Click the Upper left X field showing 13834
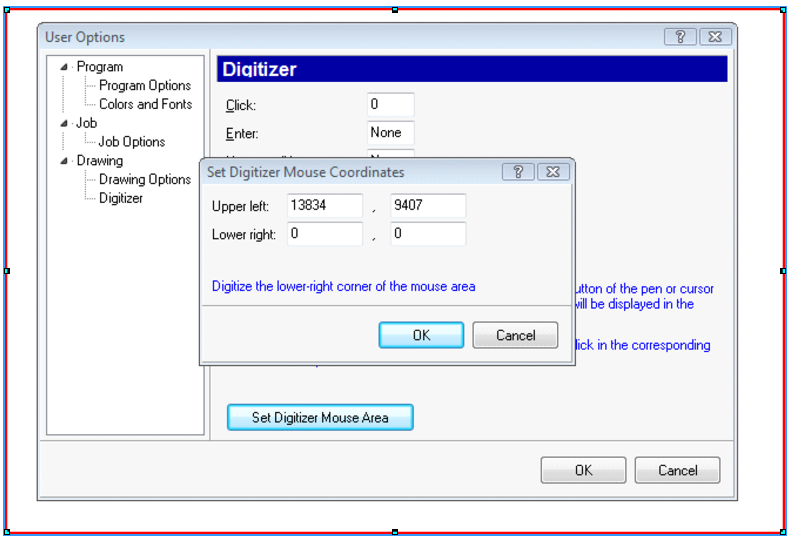 click(x=325, y=206)
